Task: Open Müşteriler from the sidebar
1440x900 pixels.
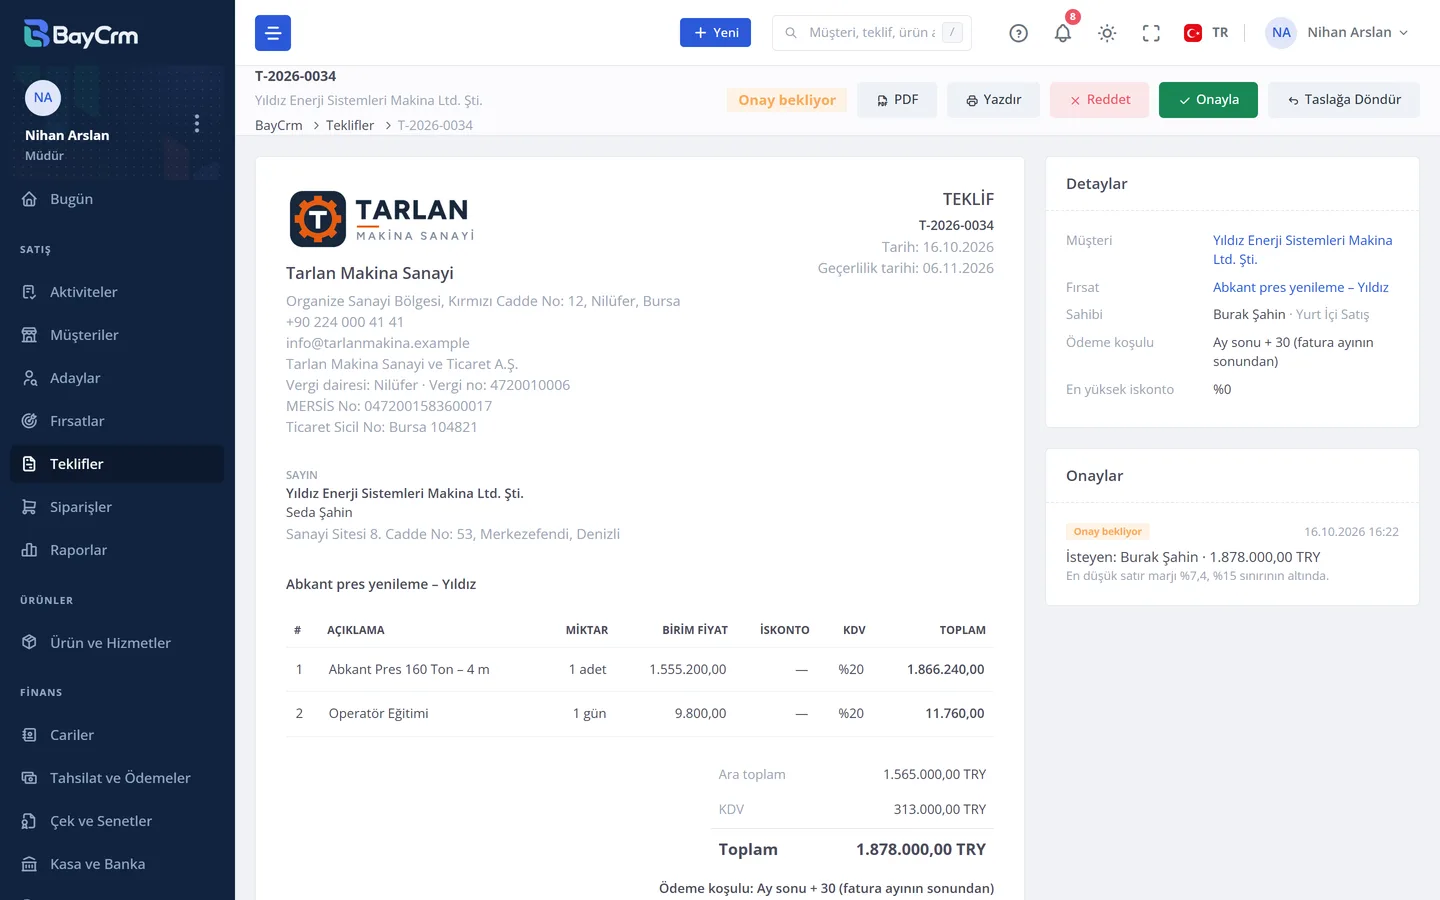Action: tap(117, 335)
